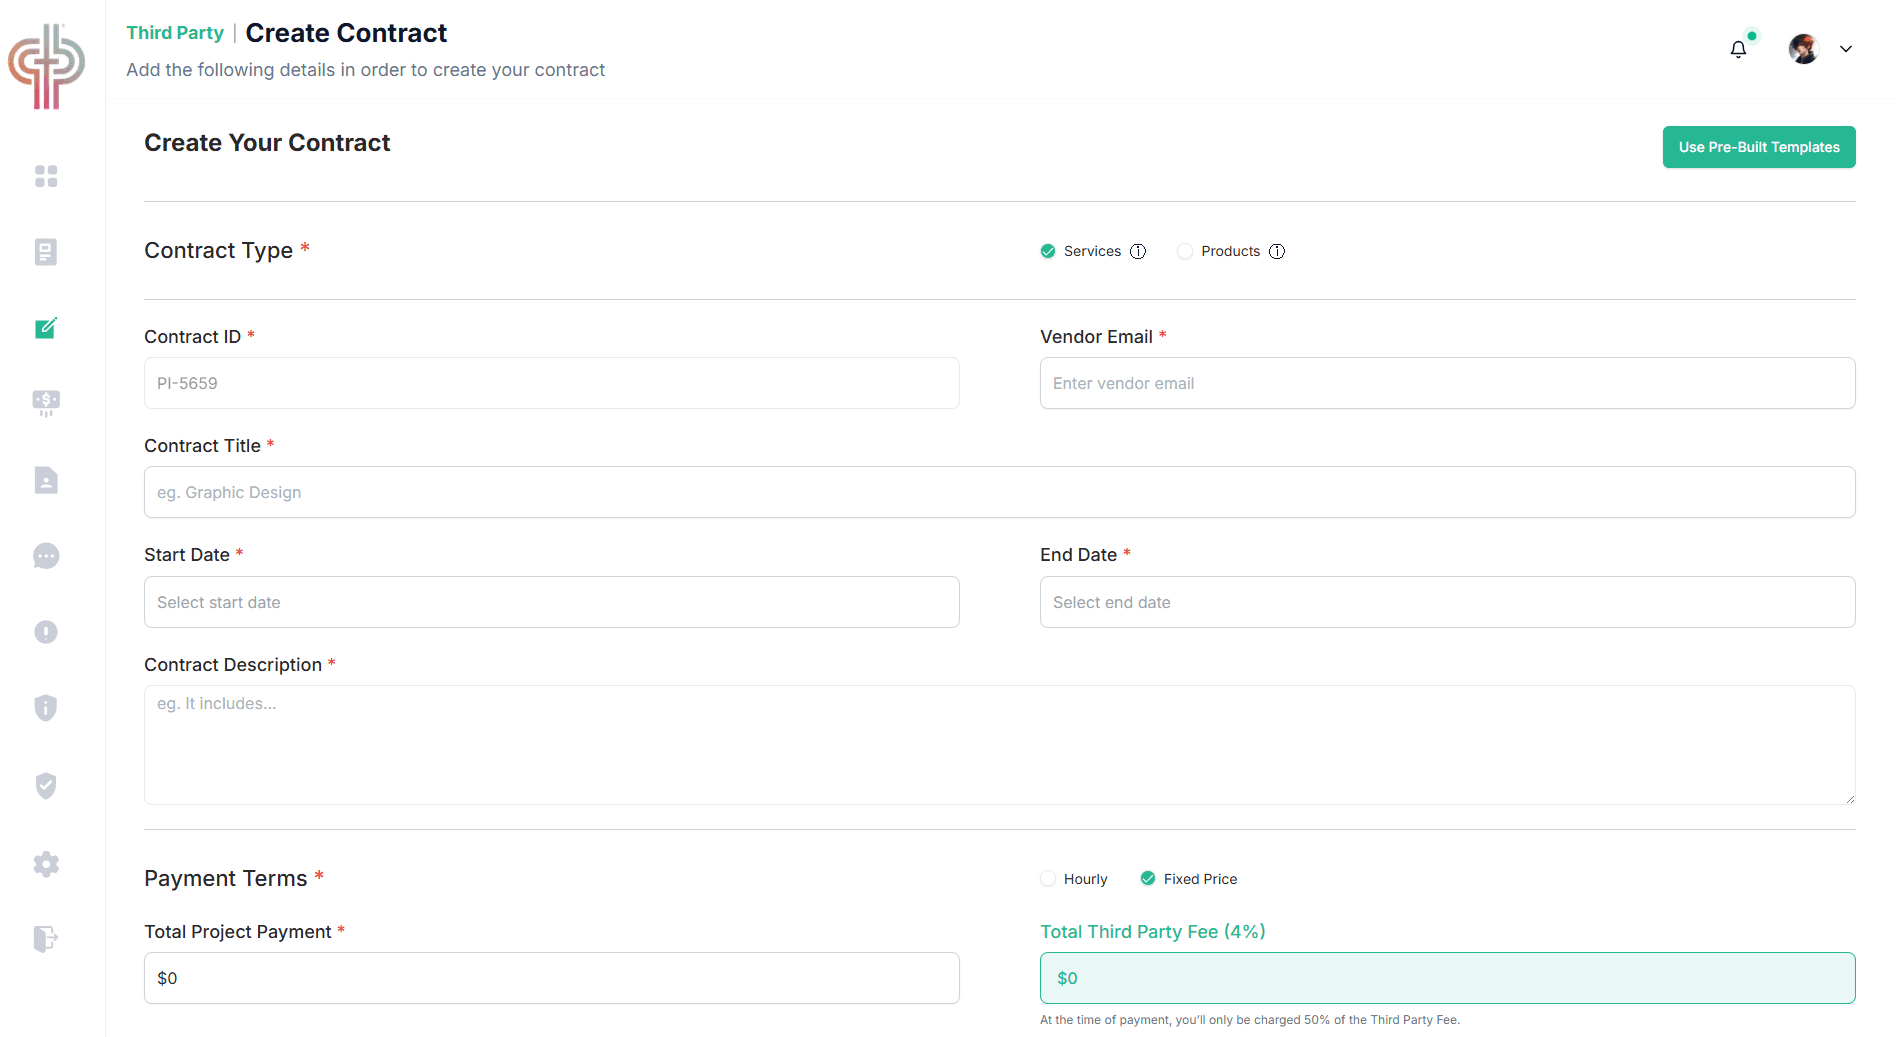Image resolution: width=1896 pixels, height=1037 pixels.
Task: Open the dashboard grid icon in sidebar
Action: pos(46,176)
